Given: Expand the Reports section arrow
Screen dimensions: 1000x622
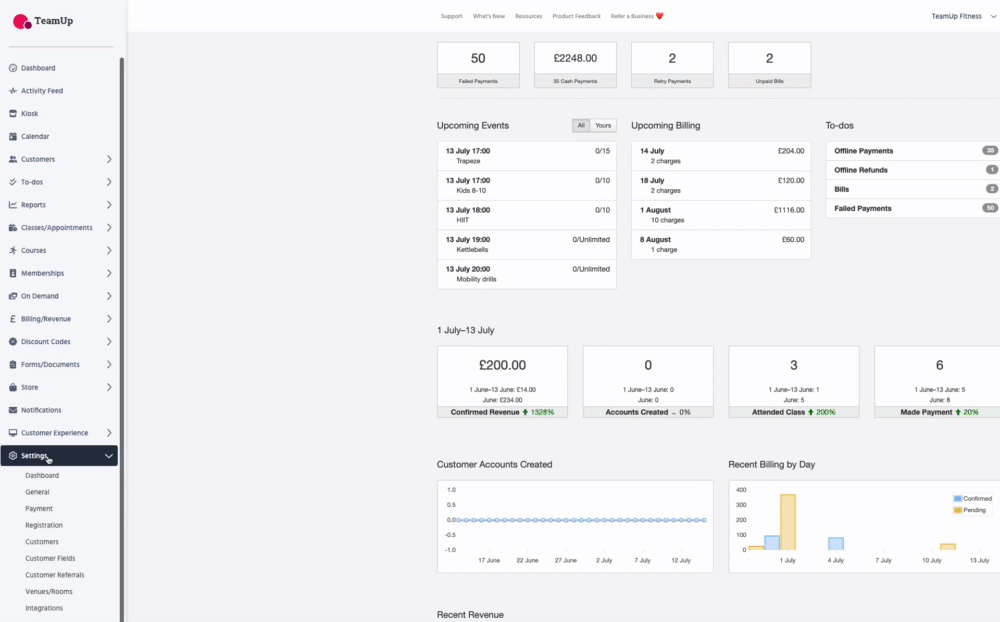Looking at the screenshot, I should (109, 205).
